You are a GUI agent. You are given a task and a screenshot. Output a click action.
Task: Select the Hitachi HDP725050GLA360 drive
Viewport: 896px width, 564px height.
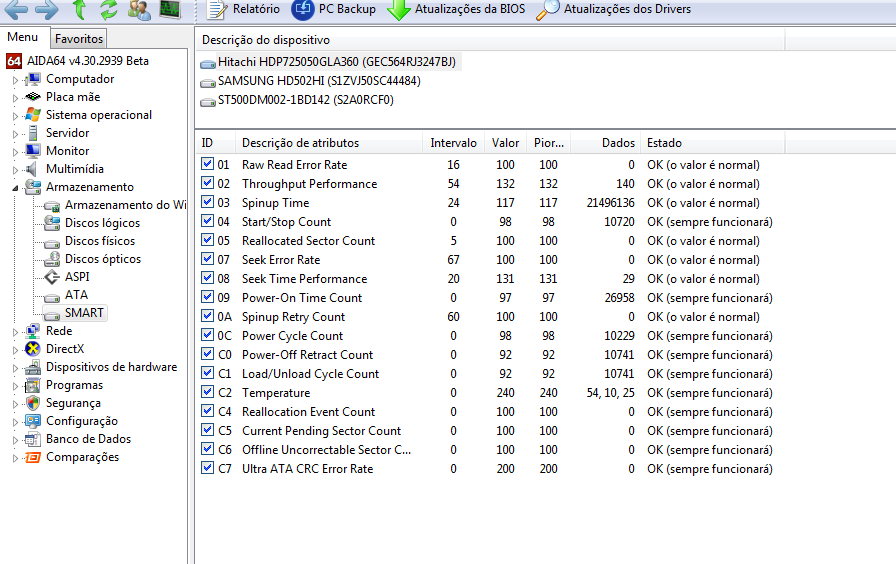(330, 62)
